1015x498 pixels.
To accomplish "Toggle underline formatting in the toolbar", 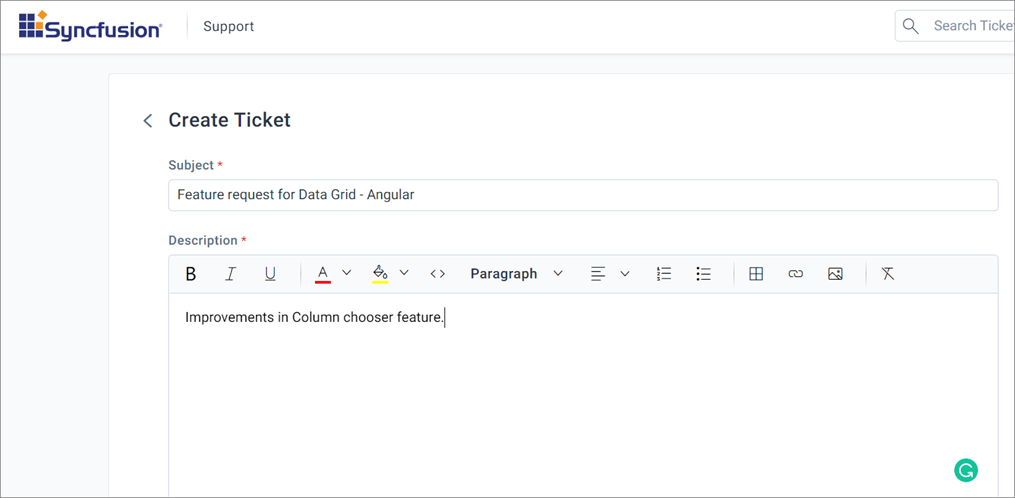I will [x=270, y=274].
